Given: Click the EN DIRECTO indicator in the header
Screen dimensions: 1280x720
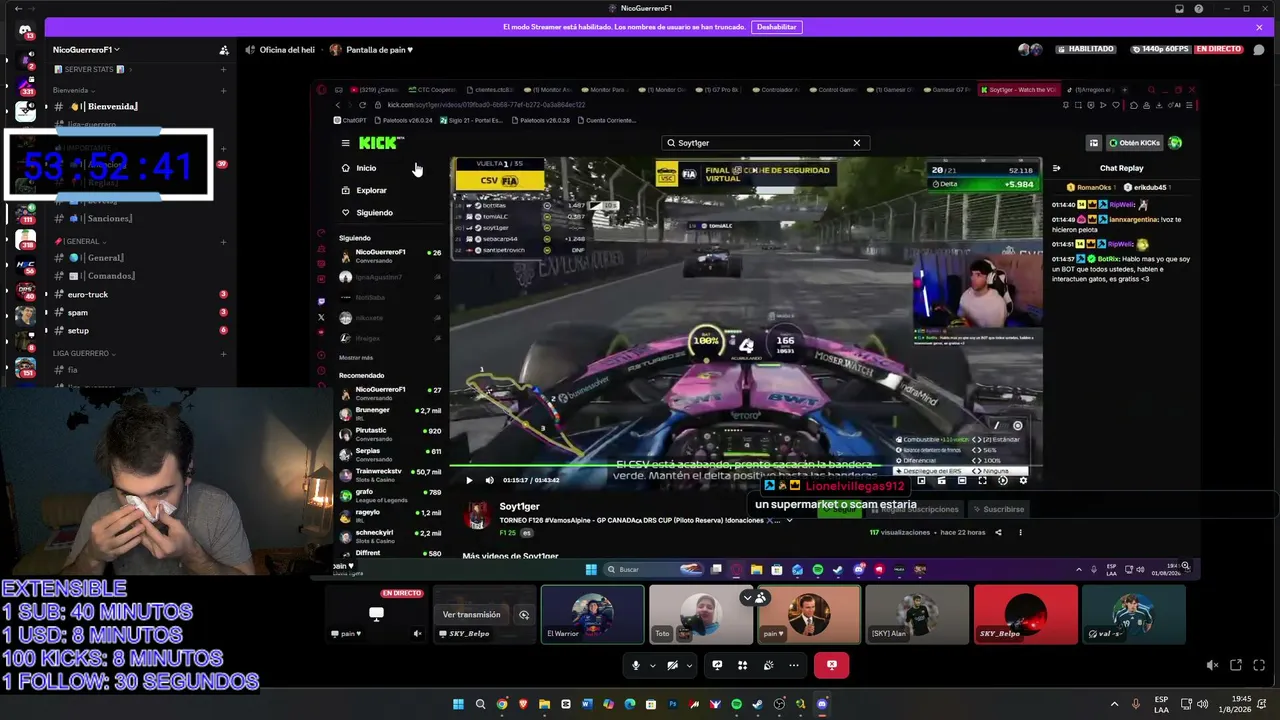Looking at the screenshot, I should tap(1218, 49).
